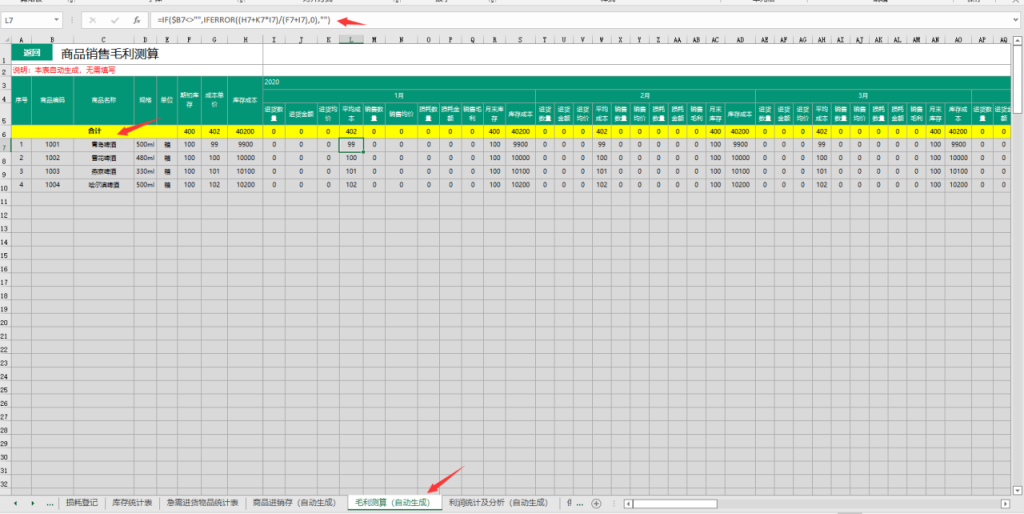This screenshot has width=1024, height=514.
Task: Switch to 损耗登记 sheet tab
Action: pos(82,503)
